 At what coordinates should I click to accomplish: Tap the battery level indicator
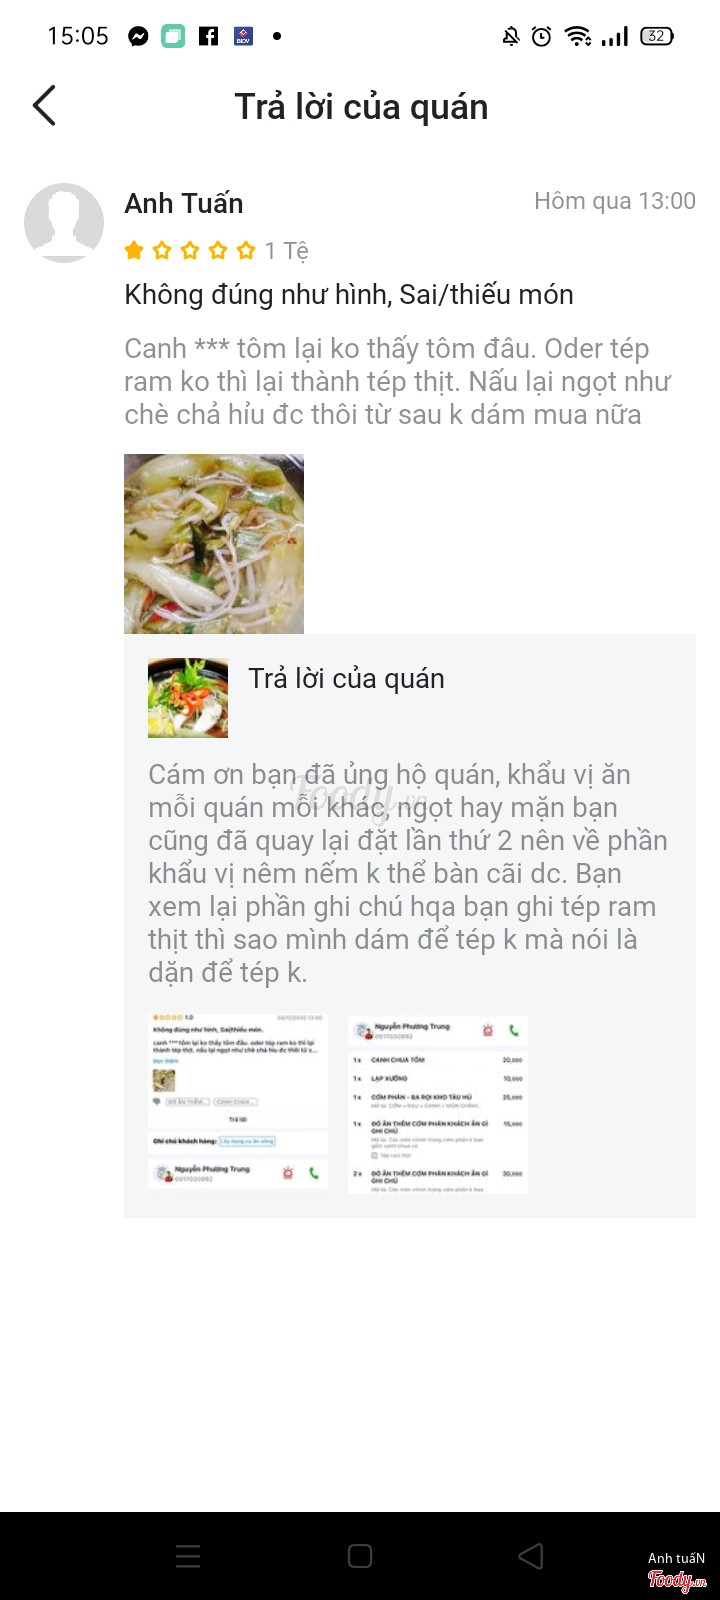click(656, 36)
